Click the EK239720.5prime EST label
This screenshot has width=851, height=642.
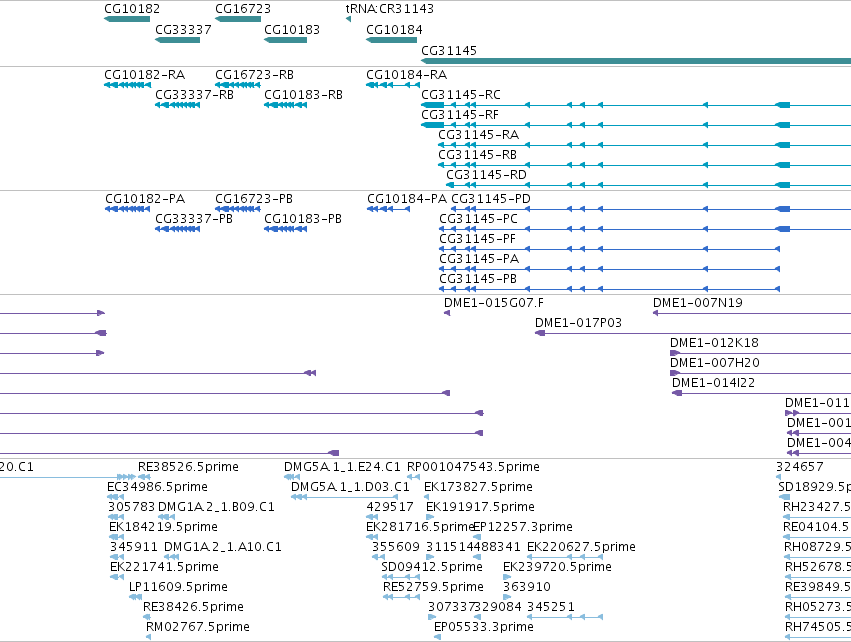[x=557, y=567]
